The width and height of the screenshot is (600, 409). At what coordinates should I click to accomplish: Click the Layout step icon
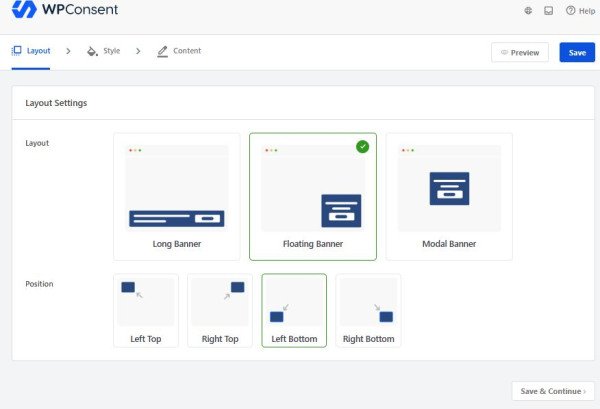(16, 51)
